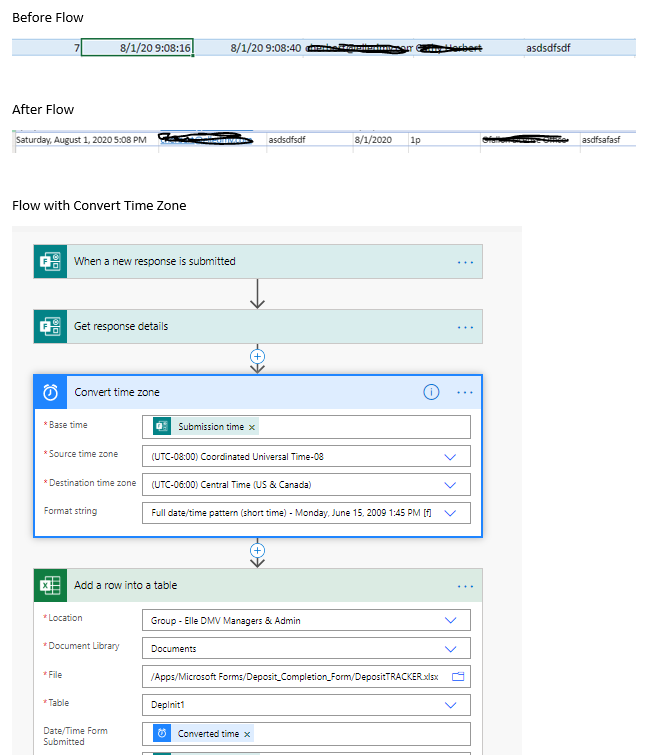Expand 'Get response details' step
649x755 pixels.
pyautogui.click(x=260, y=326)
